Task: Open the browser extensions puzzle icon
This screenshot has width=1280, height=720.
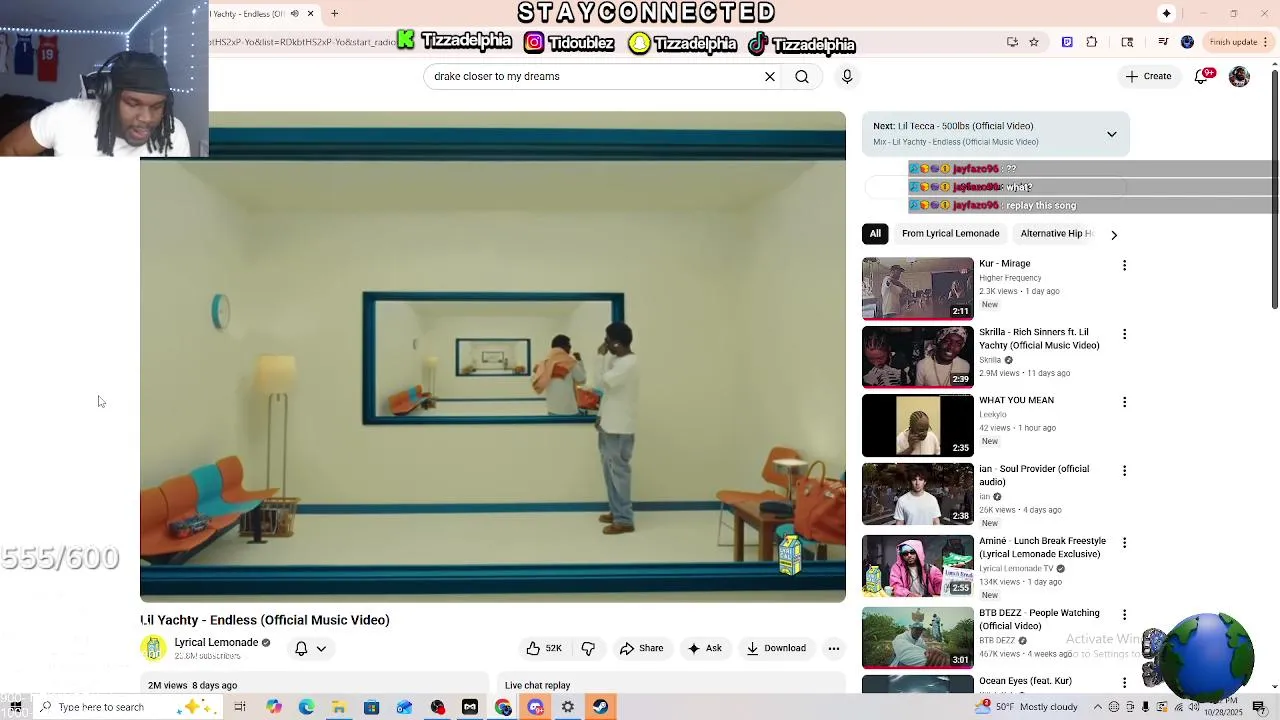Action: 1092,42
